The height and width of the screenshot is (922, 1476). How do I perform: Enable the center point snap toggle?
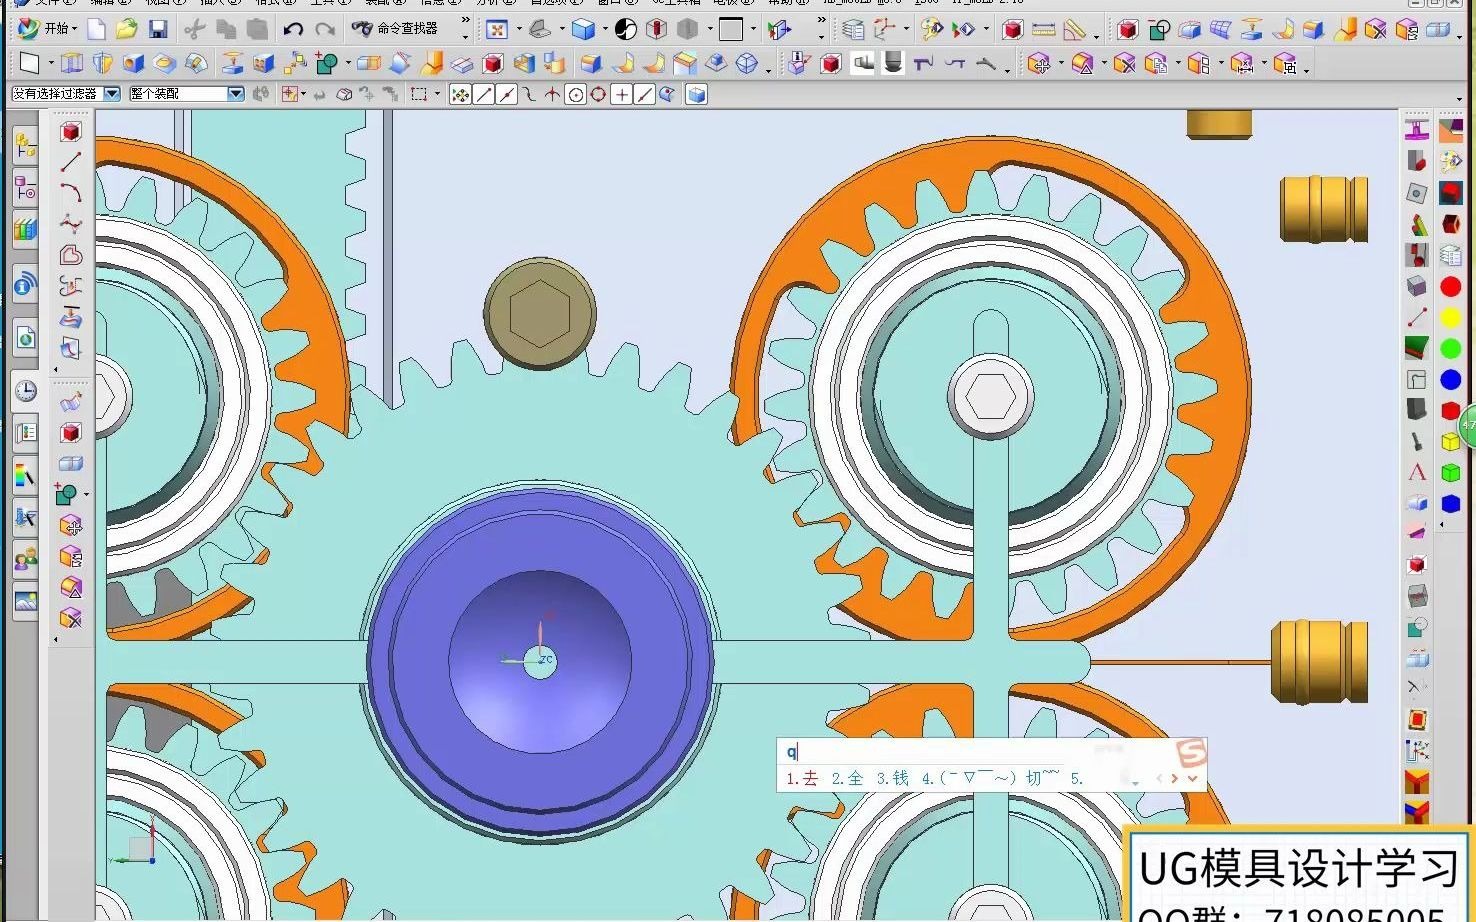click(575, 94)
